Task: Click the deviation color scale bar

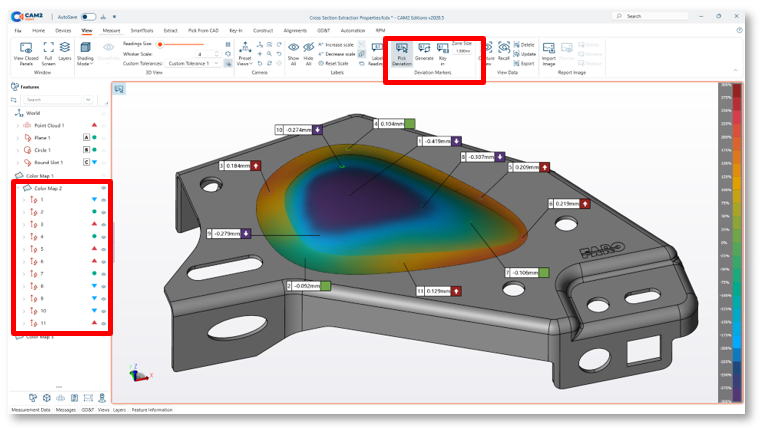Action: click(x=737, y=242)
